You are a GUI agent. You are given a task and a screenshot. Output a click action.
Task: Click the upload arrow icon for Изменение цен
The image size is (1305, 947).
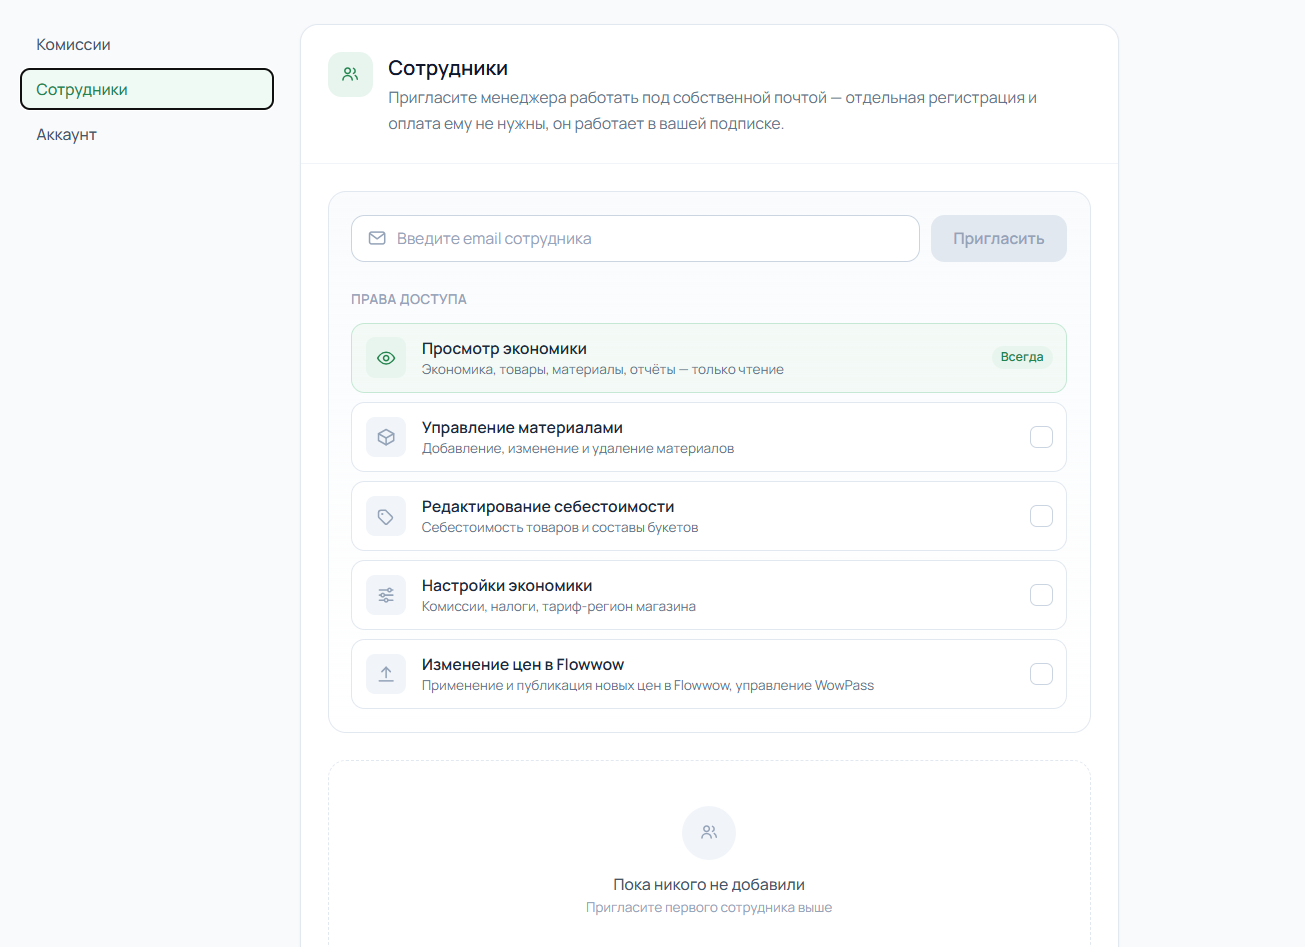tap(386, 674)
